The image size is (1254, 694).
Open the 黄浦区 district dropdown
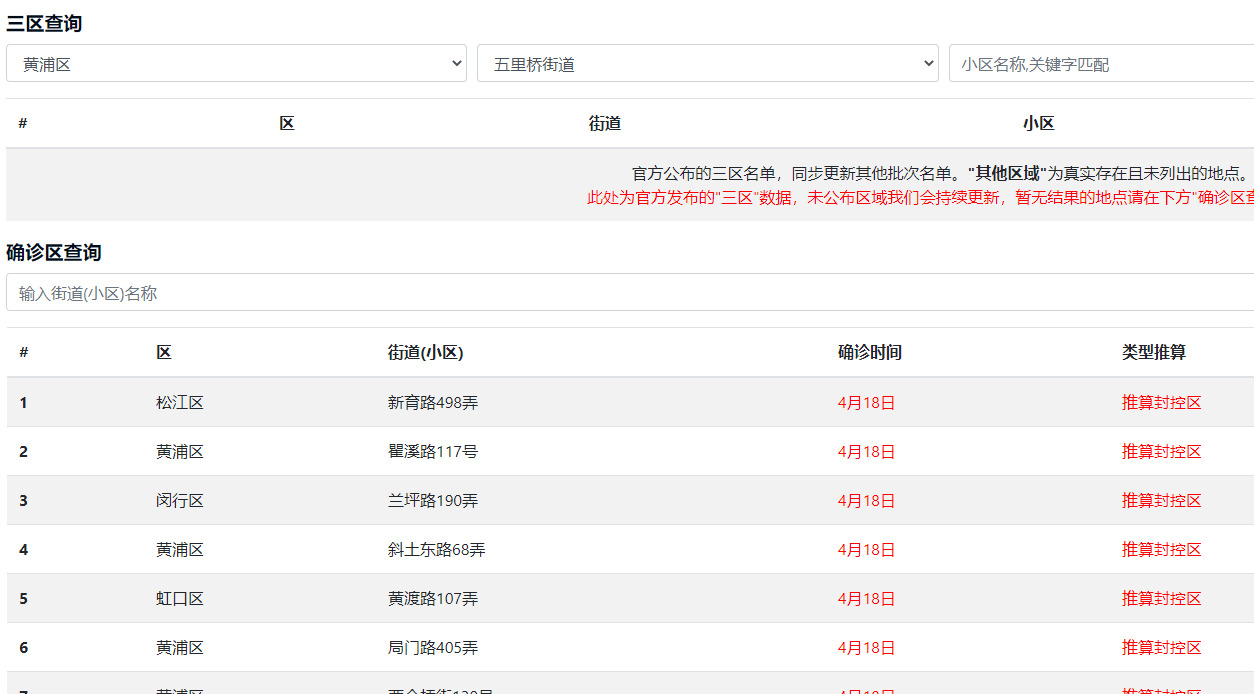click(x=236, y=62)
